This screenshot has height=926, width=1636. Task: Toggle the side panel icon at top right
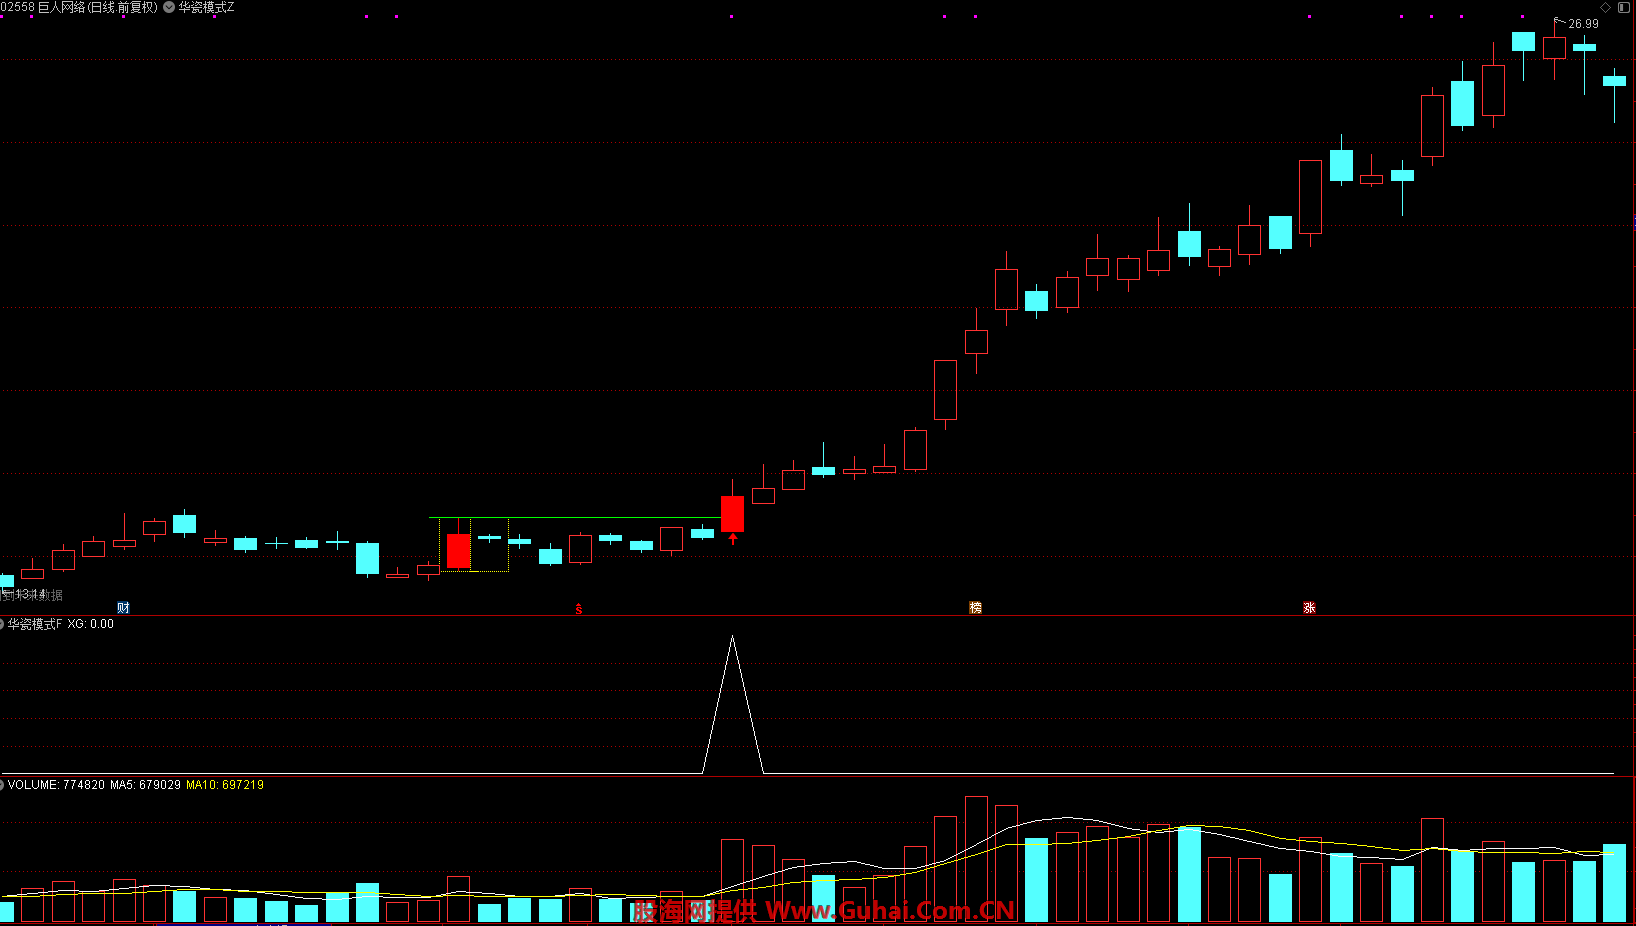point(1624,7)
